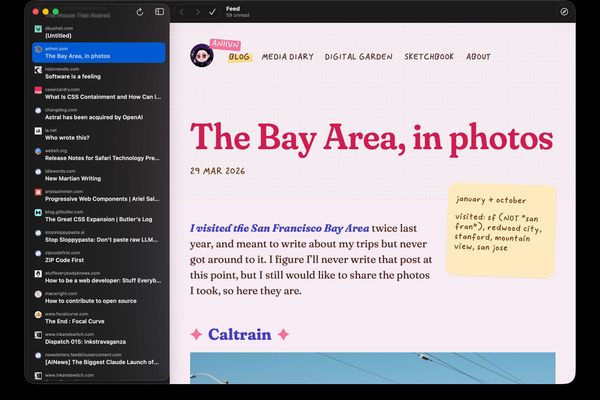Click the 'Feed' title in the toolbar

pos(233,8)
